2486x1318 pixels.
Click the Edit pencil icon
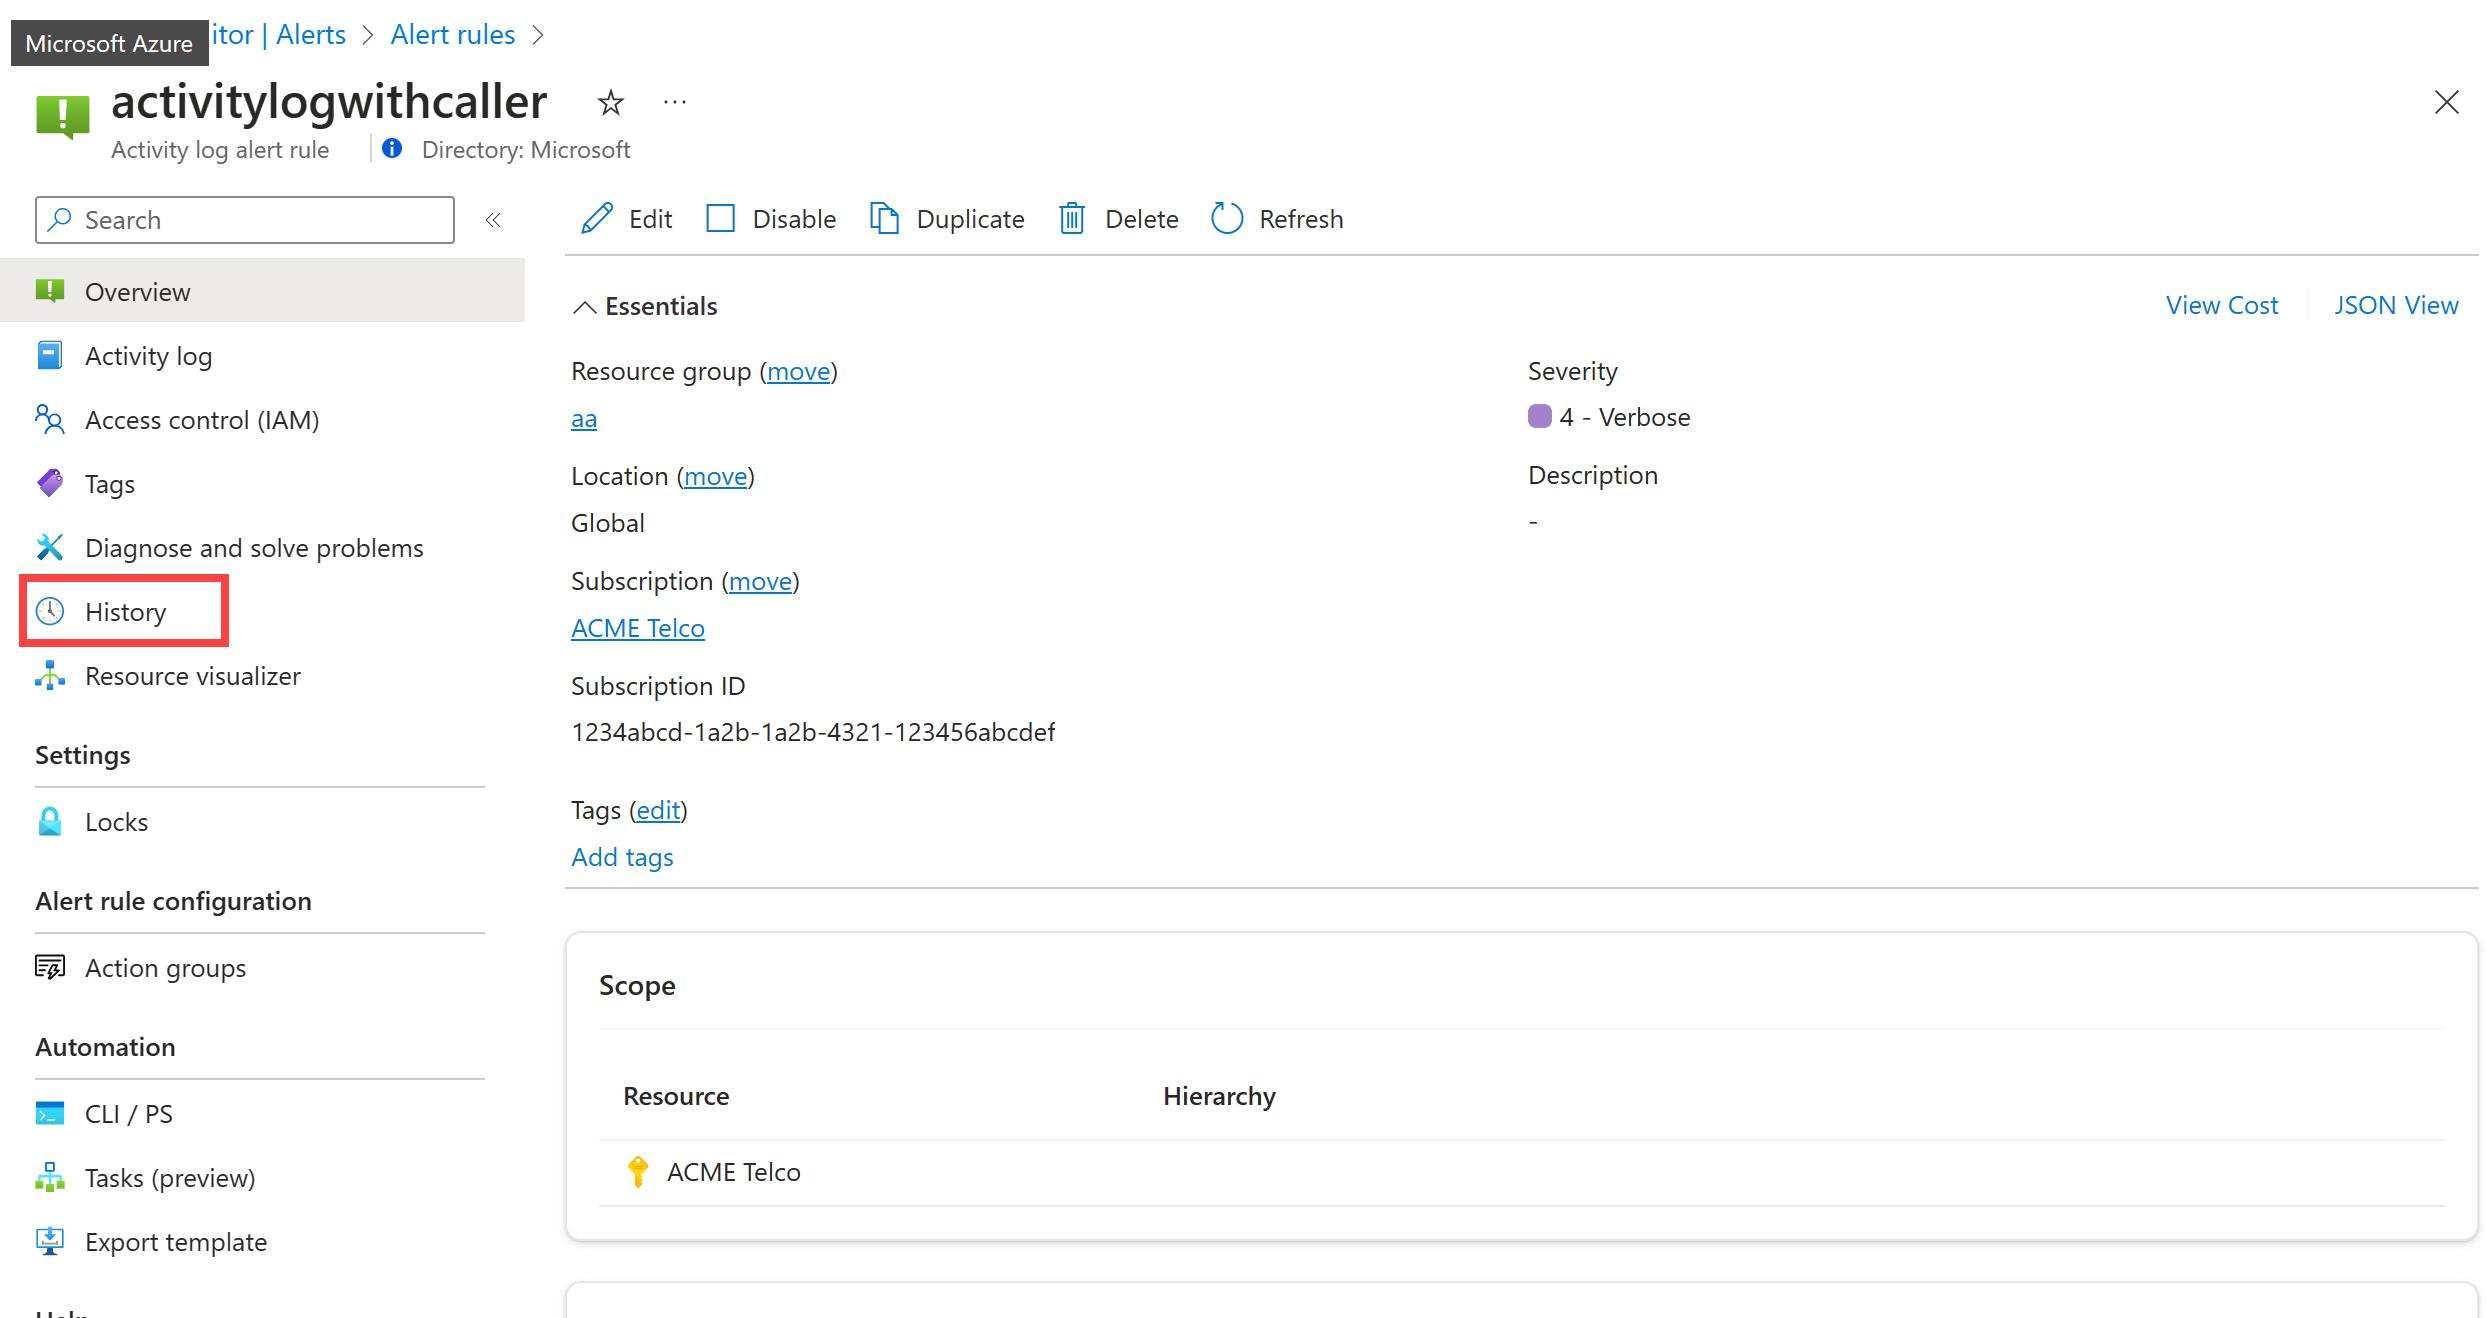coord(597,218)
